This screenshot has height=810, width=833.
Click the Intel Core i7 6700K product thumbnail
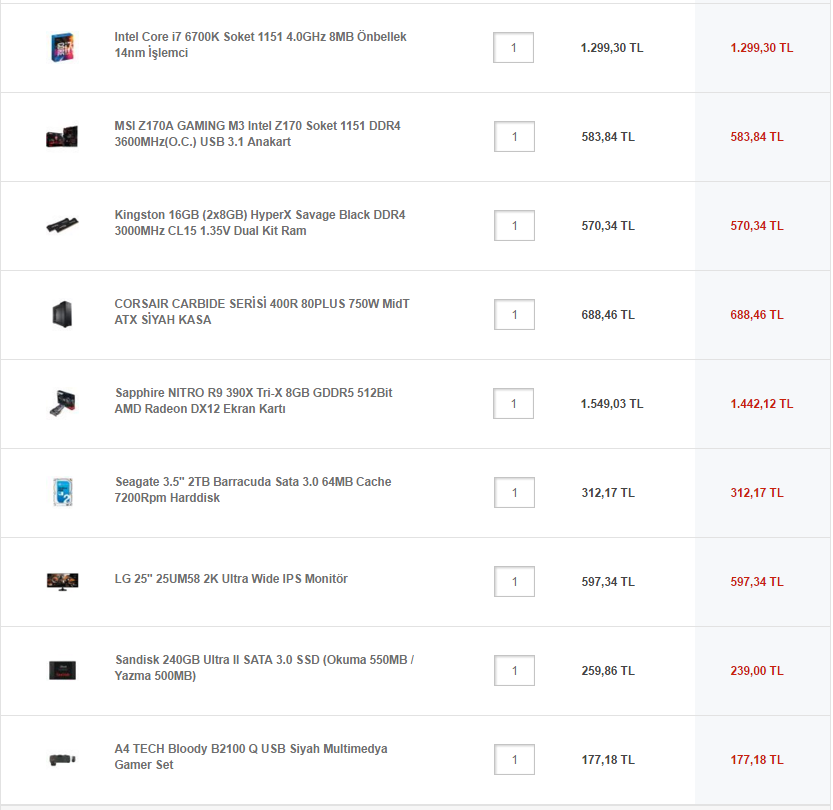tap(63, 47)
